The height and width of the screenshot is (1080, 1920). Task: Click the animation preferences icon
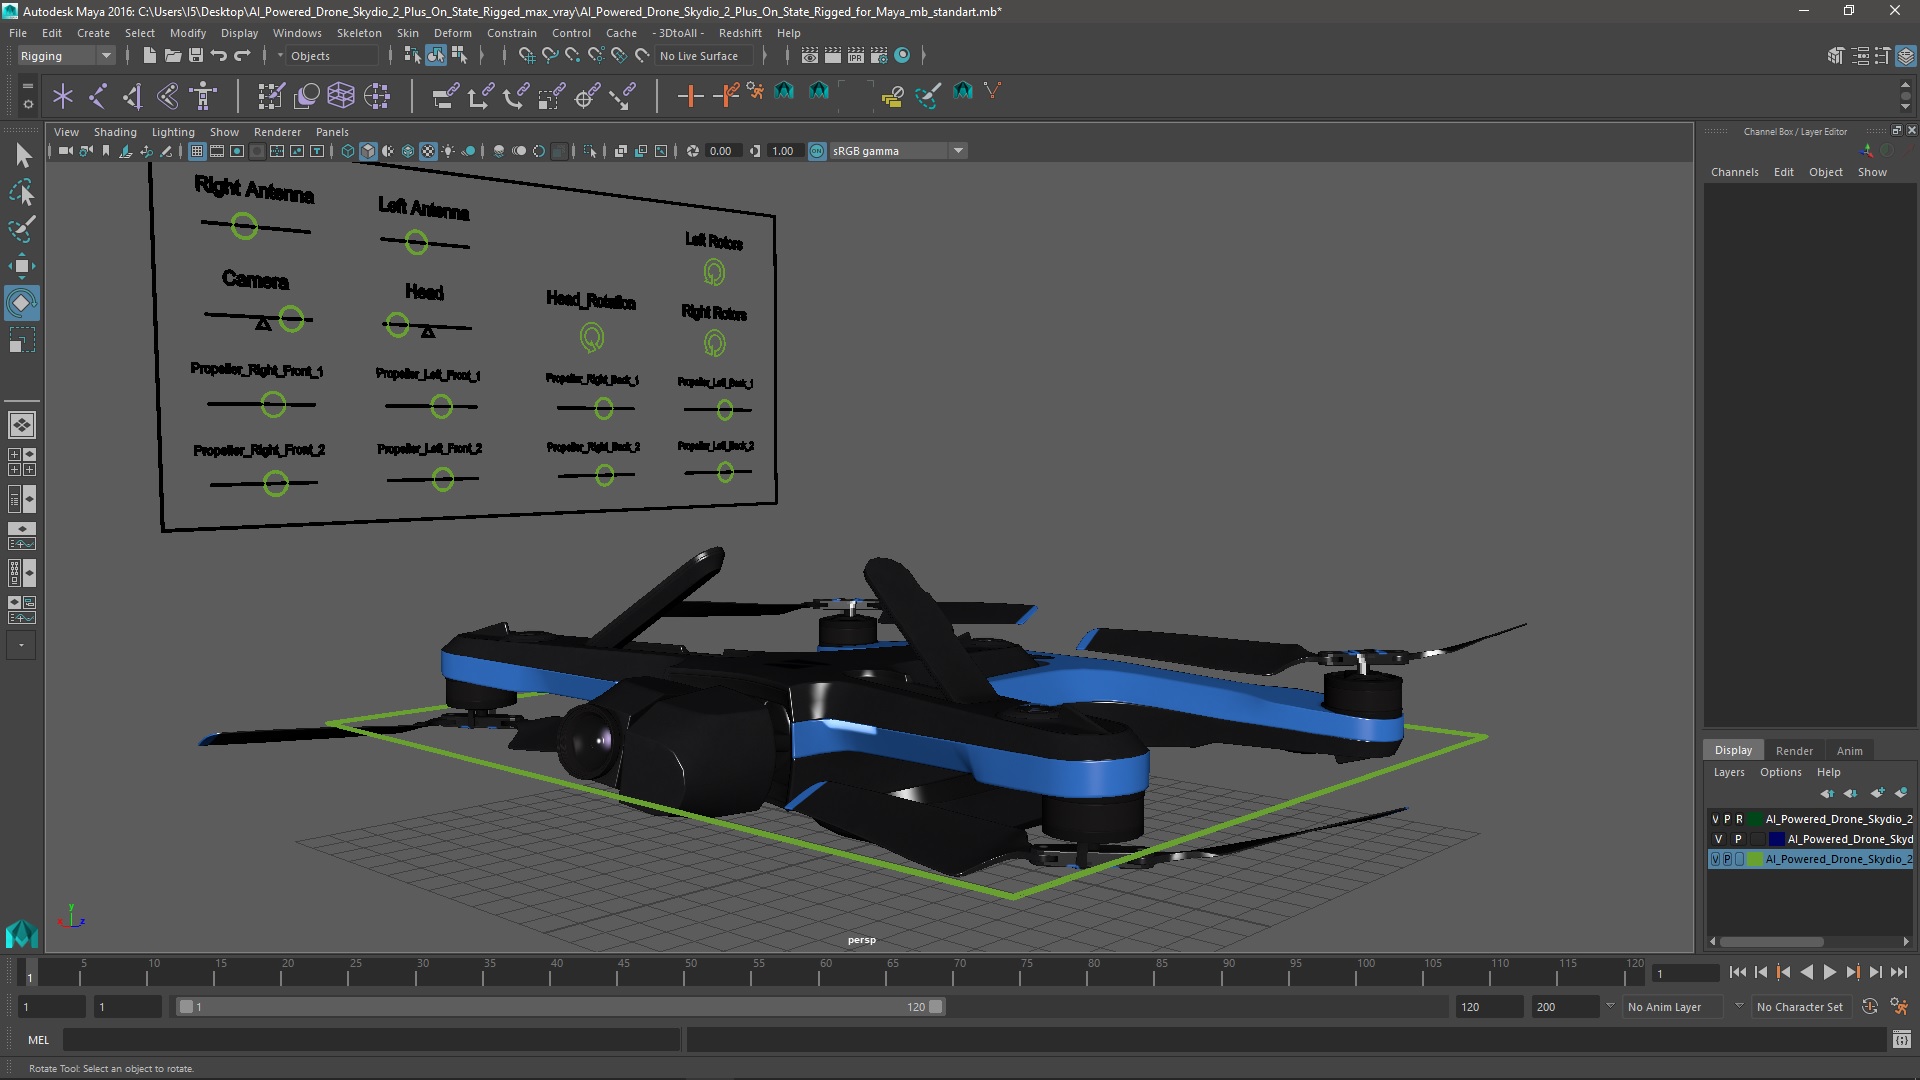[x=1899, y=1007]
